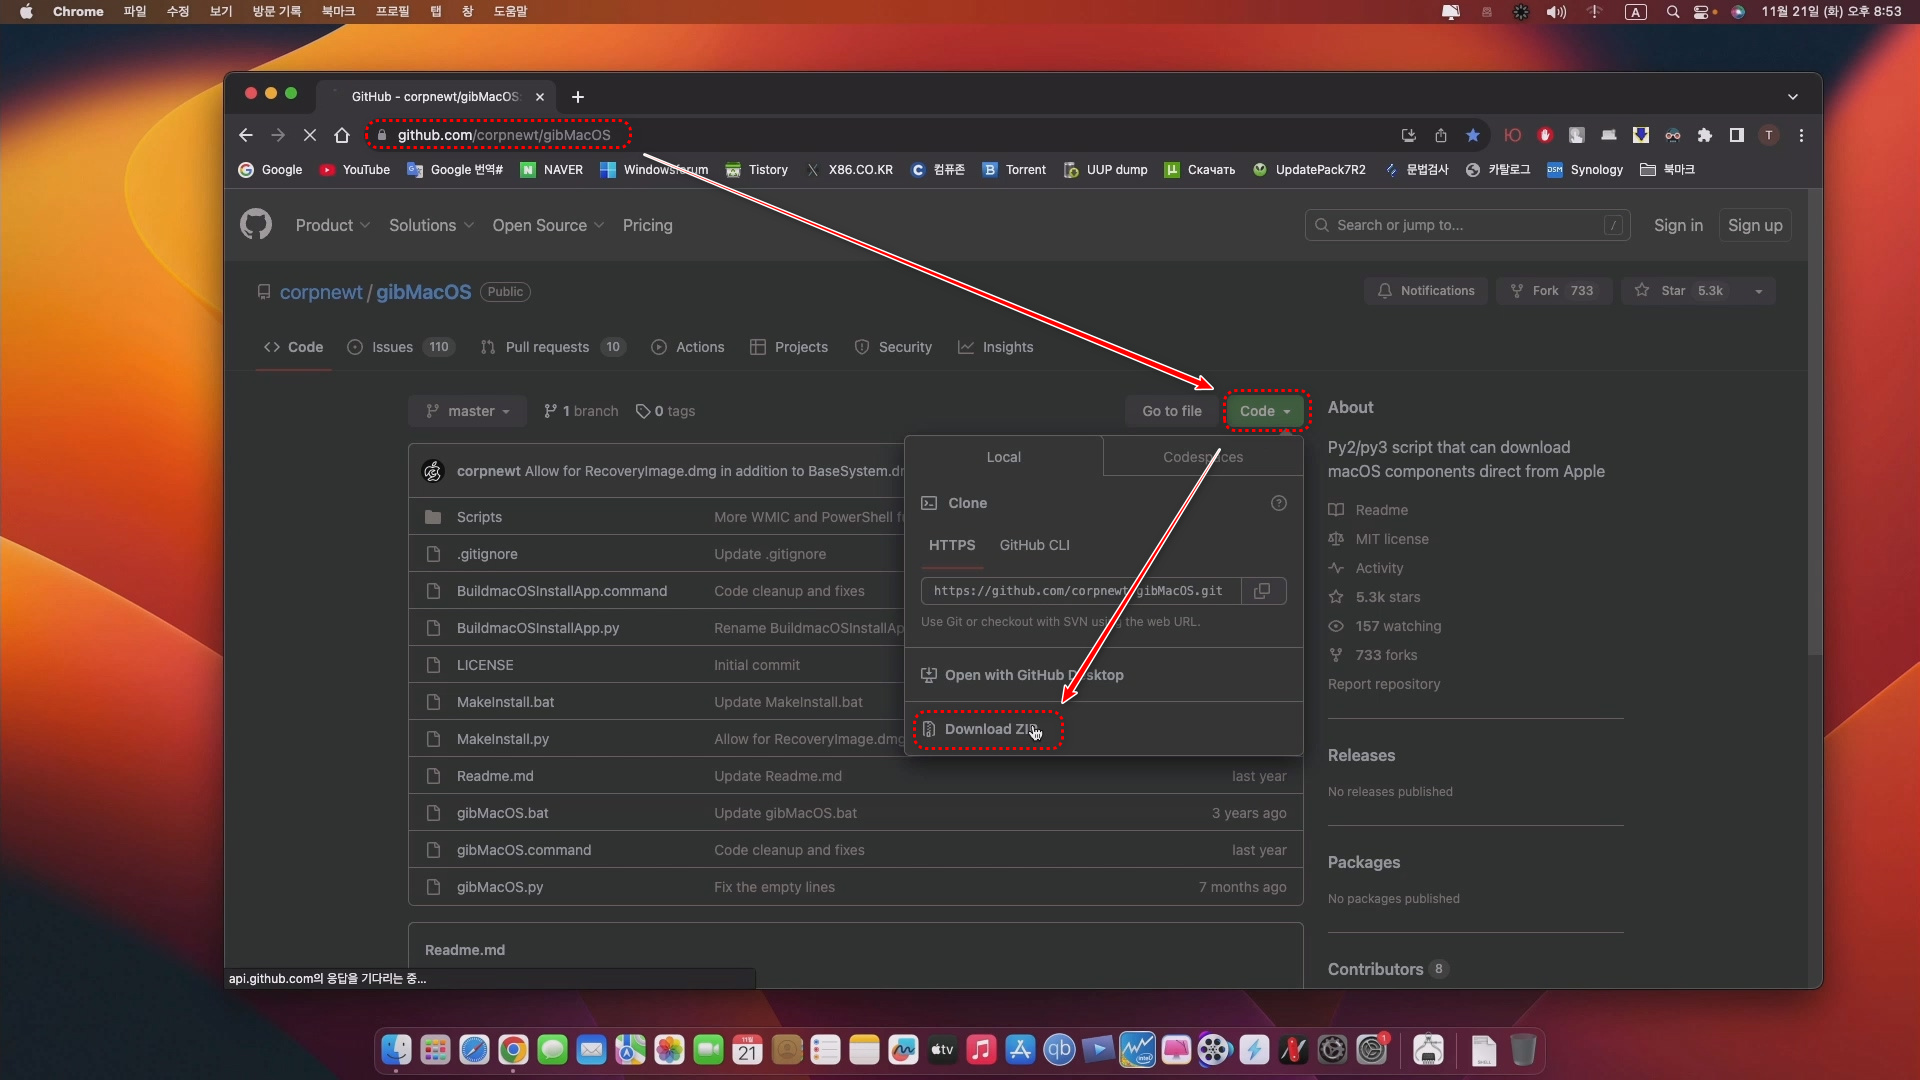Go back to previous page
This screenshot has width=1920, height=1080.
tap(246, 135)
